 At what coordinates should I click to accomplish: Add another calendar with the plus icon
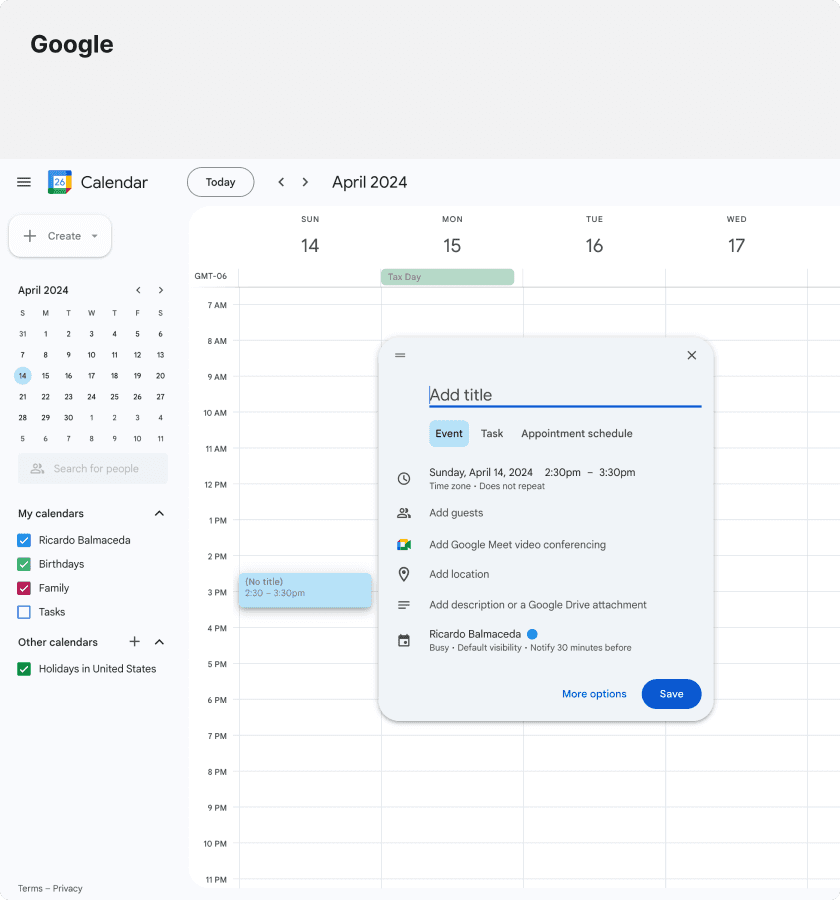pos(134,641)
